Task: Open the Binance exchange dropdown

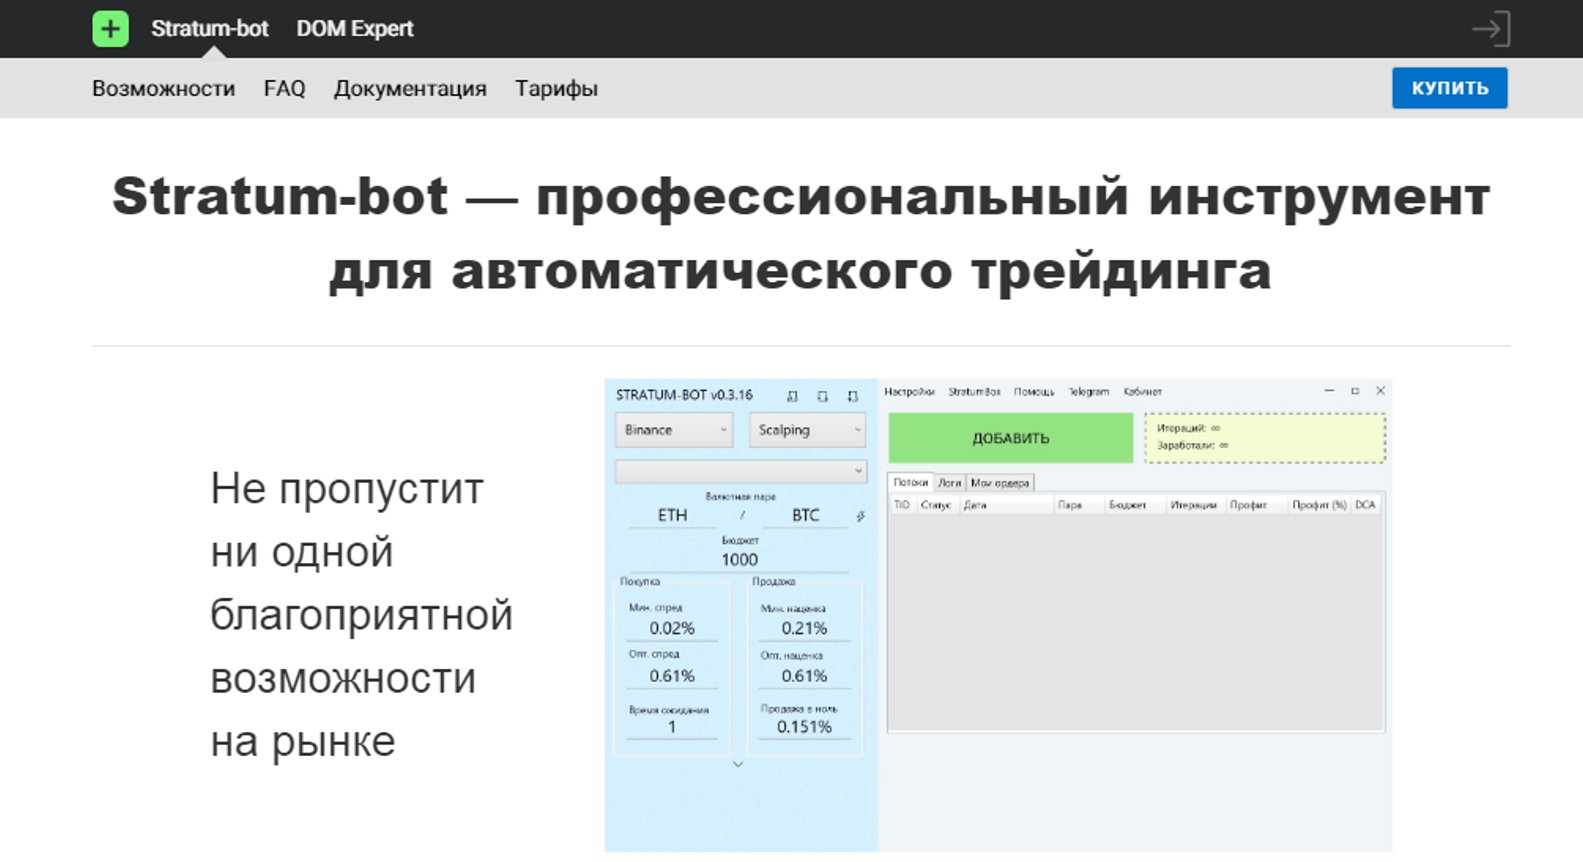Action: [x=674, y=430]
